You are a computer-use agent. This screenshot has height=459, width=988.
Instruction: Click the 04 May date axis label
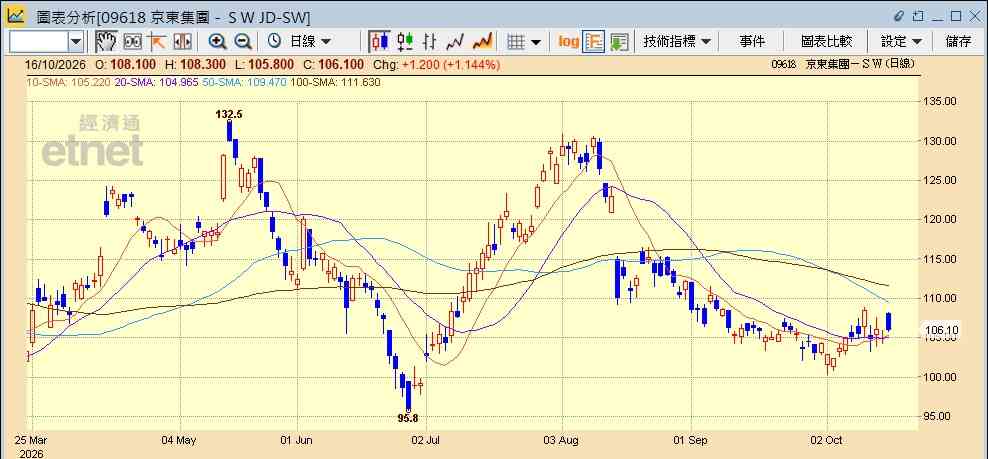tap(179, 440)
